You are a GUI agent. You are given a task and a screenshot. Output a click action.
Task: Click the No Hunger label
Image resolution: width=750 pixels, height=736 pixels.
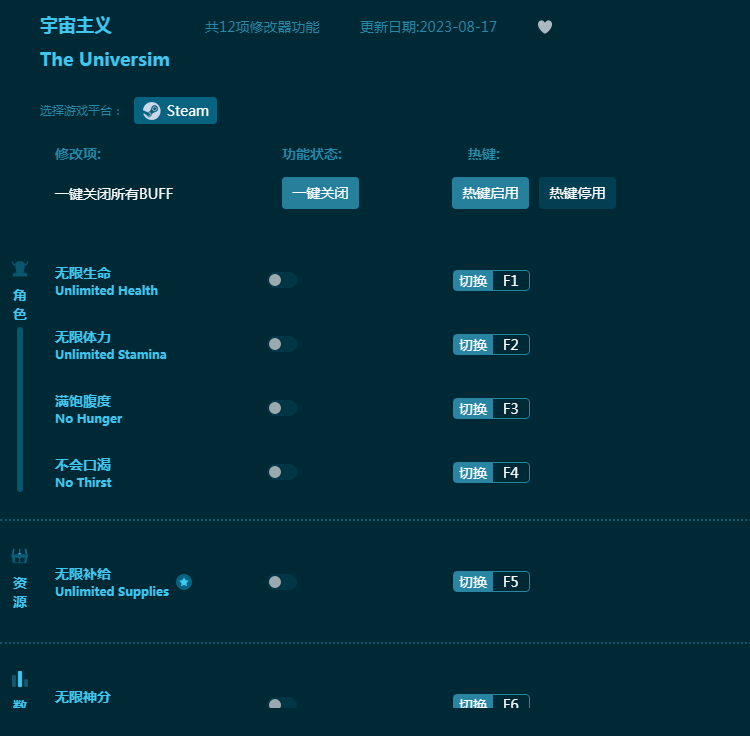click(88, 419)
